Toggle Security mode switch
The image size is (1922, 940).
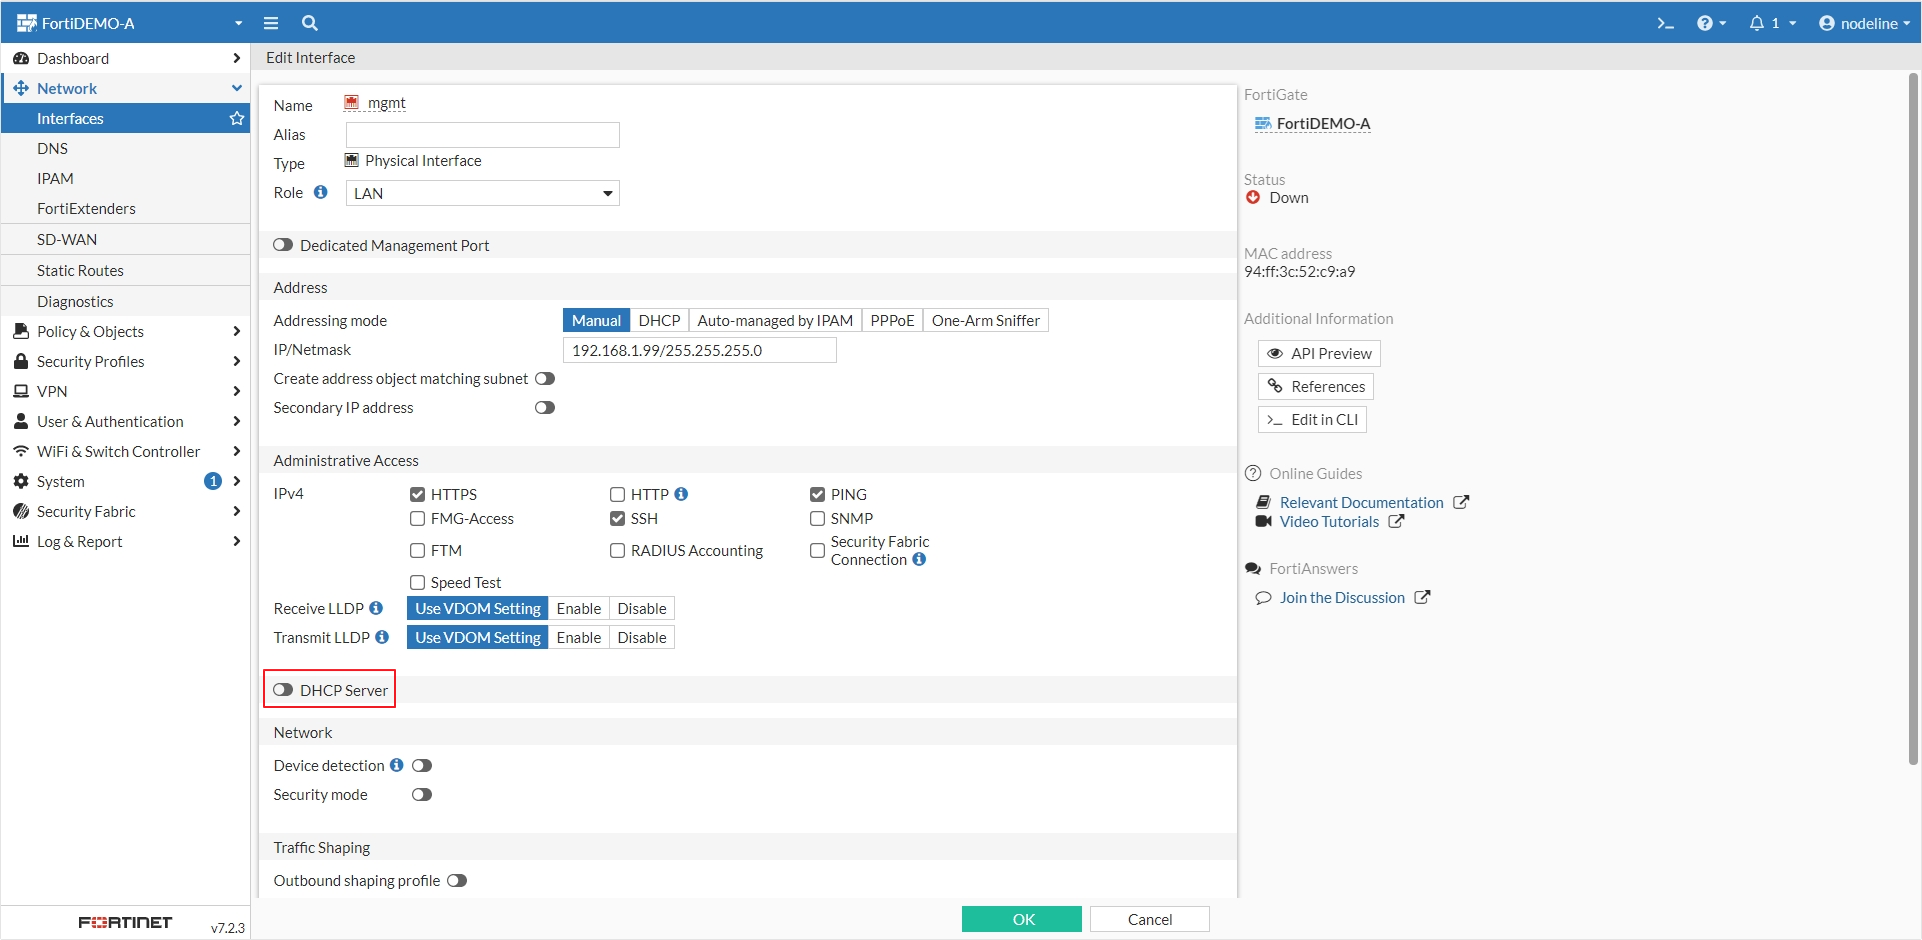[x=422, y=795]
